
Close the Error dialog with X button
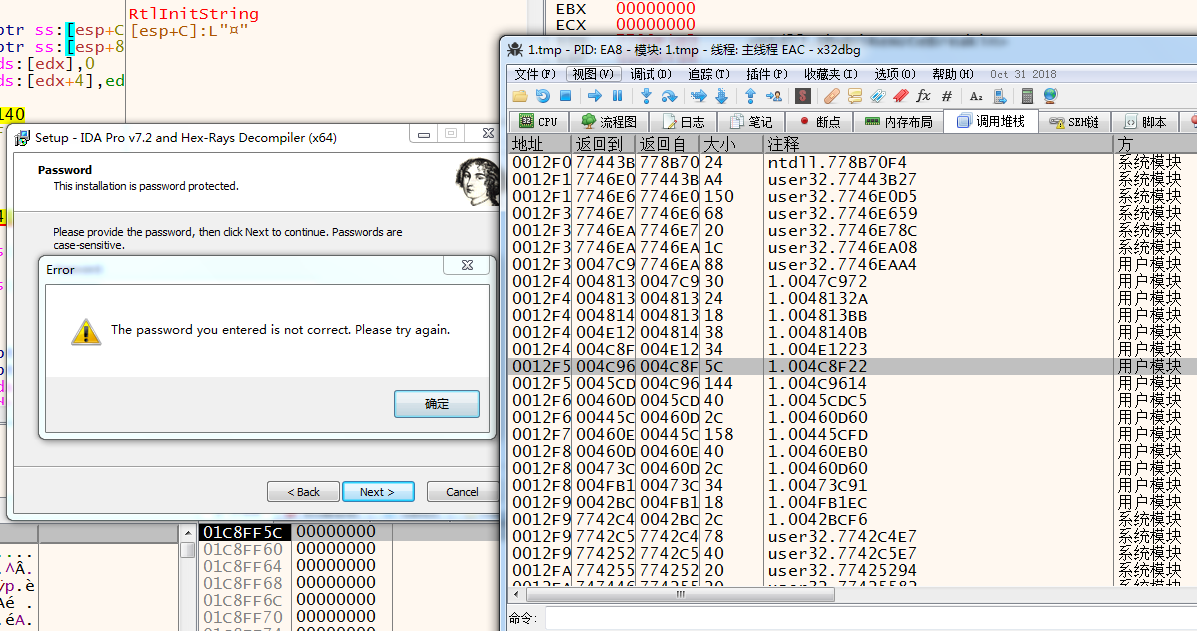tap(467, 265)
